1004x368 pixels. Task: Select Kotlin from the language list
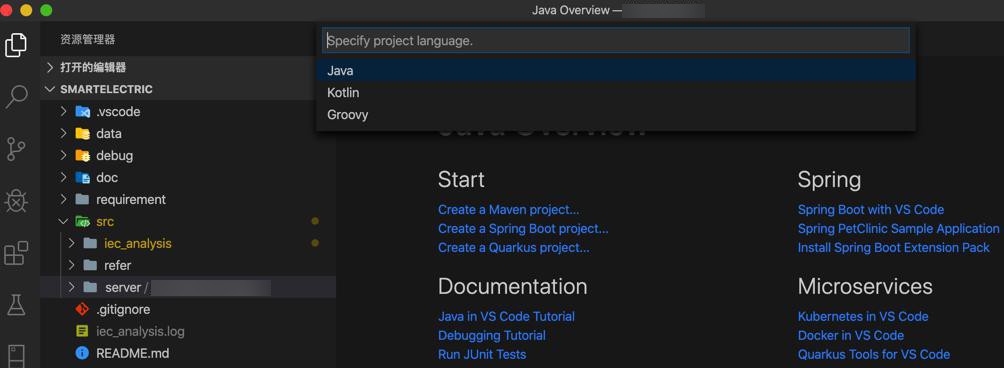[x=615, y=93]
